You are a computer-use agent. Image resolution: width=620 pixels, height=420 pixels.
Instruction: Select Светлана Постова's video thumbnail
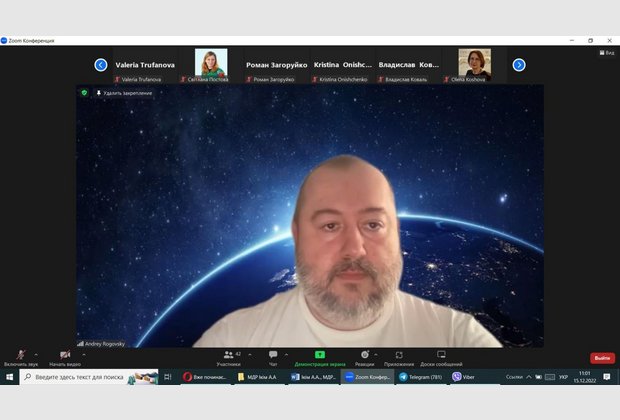211,65
